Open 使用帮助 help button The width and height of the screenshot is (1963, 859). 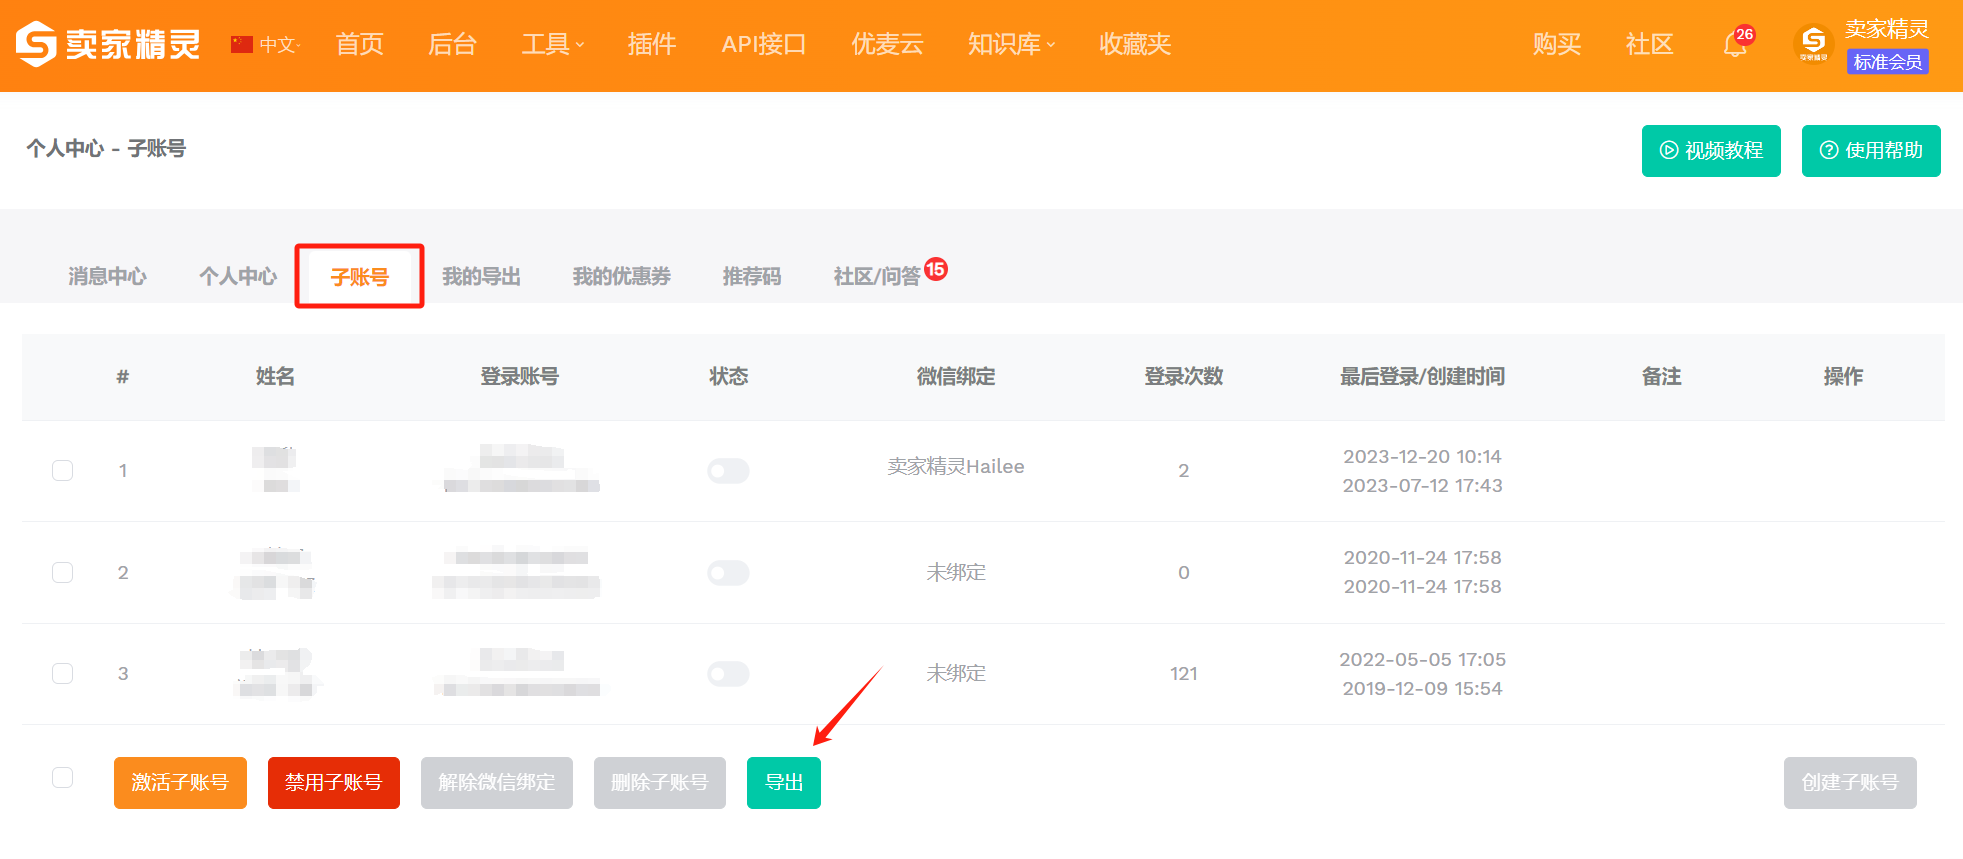tap(1871, 151)
